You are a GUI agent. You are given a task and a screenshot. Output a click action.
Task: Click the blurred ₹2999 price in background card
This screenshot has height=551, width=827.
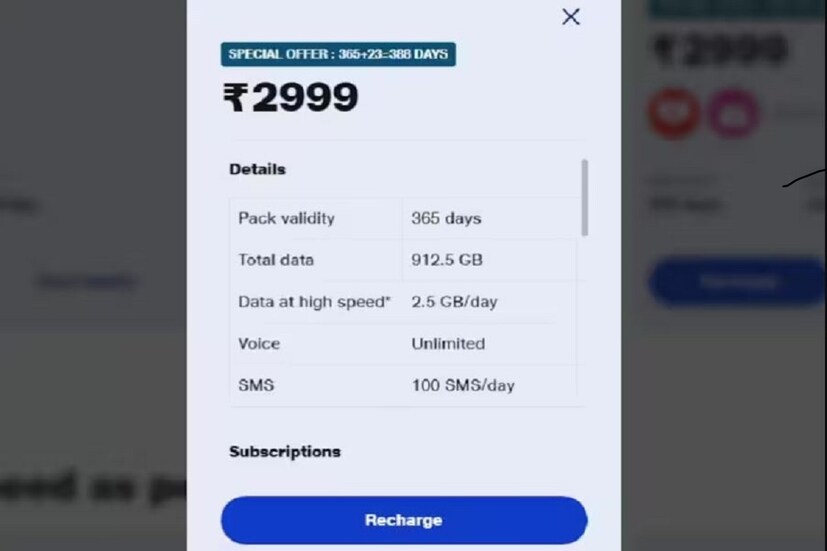pyautogui.click(x=720, y=50)
